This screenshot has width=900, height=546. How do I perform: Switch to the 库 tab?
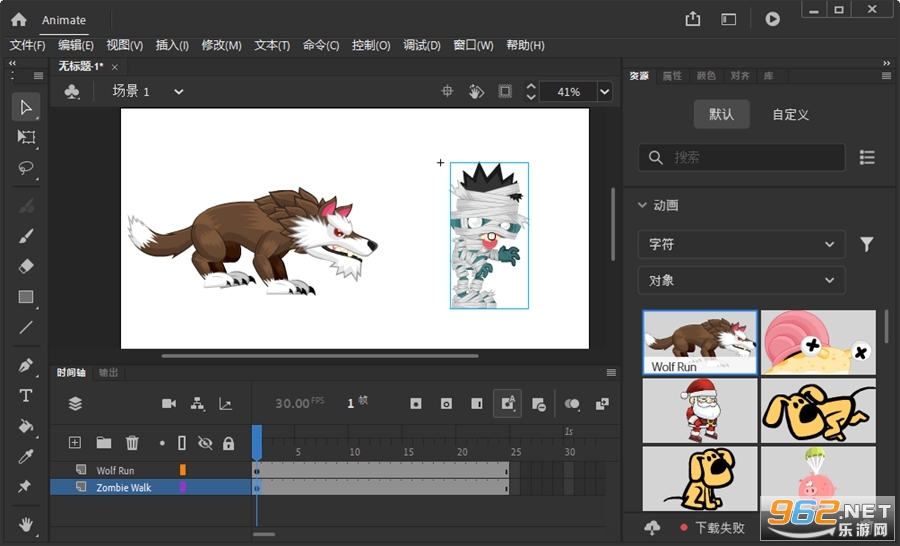click(x=769, y=76)
